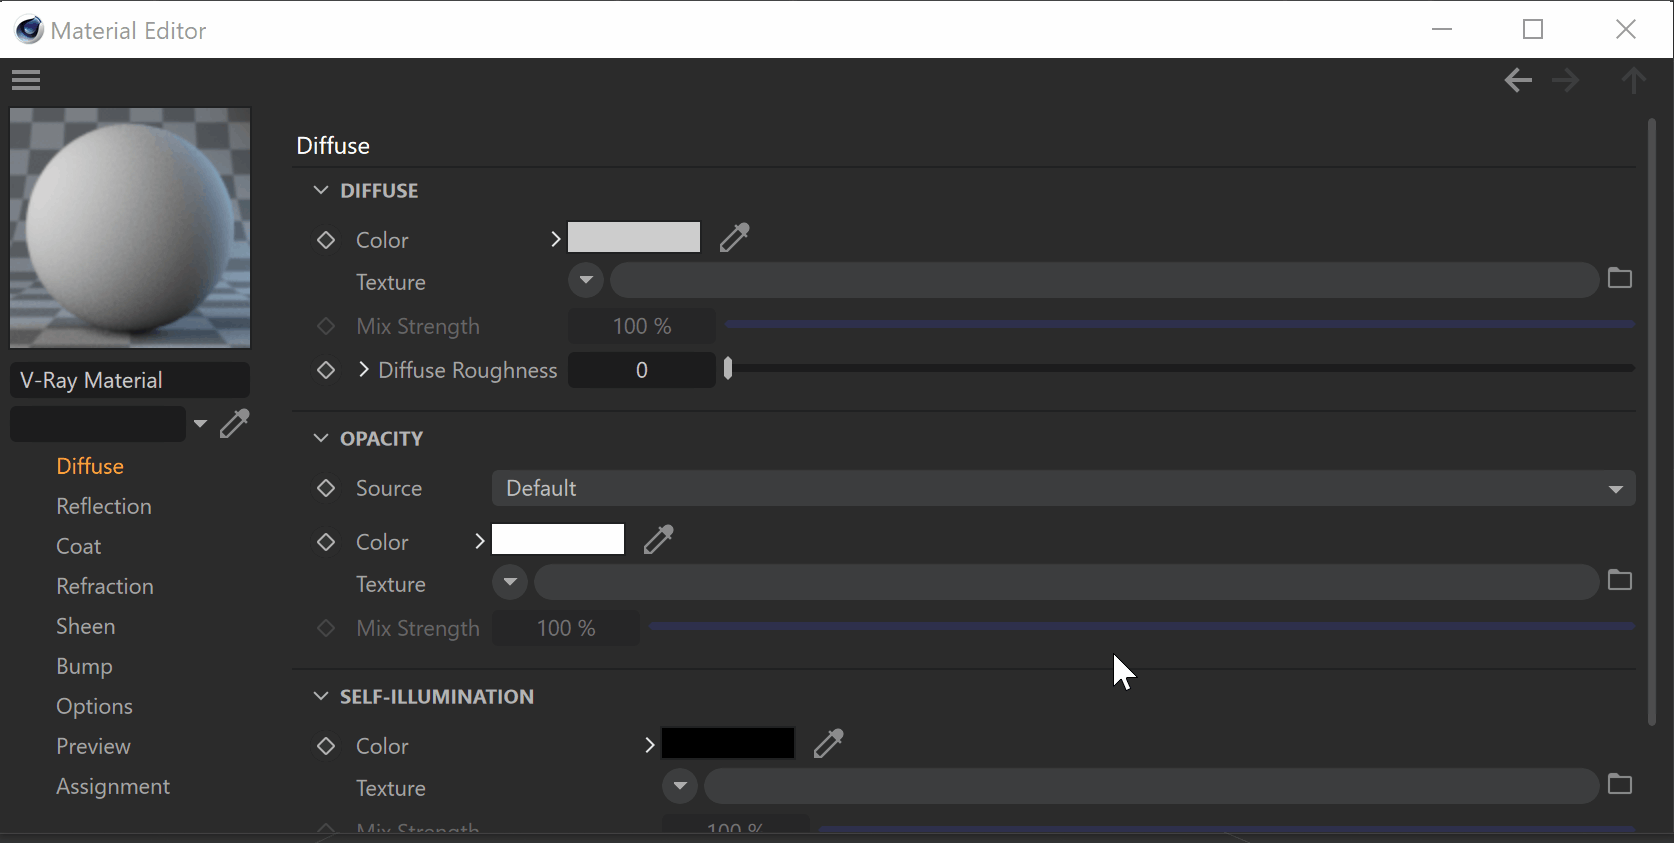Image resolution: width=1674 pixels, height=843 pixels.
Task: Pick diffuse color with the eyedropper
Action: point(735,237)
